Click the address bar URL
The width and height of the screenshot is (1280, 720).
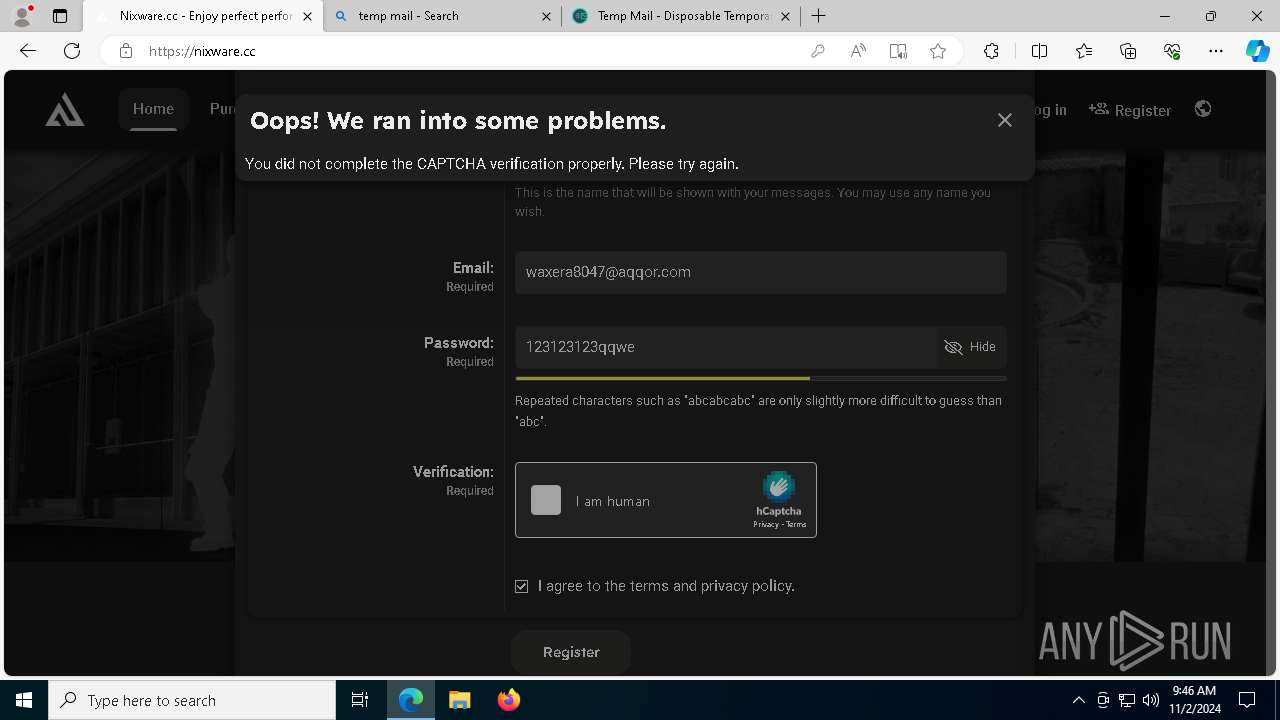pyautogui.click(x=202, y=51)
